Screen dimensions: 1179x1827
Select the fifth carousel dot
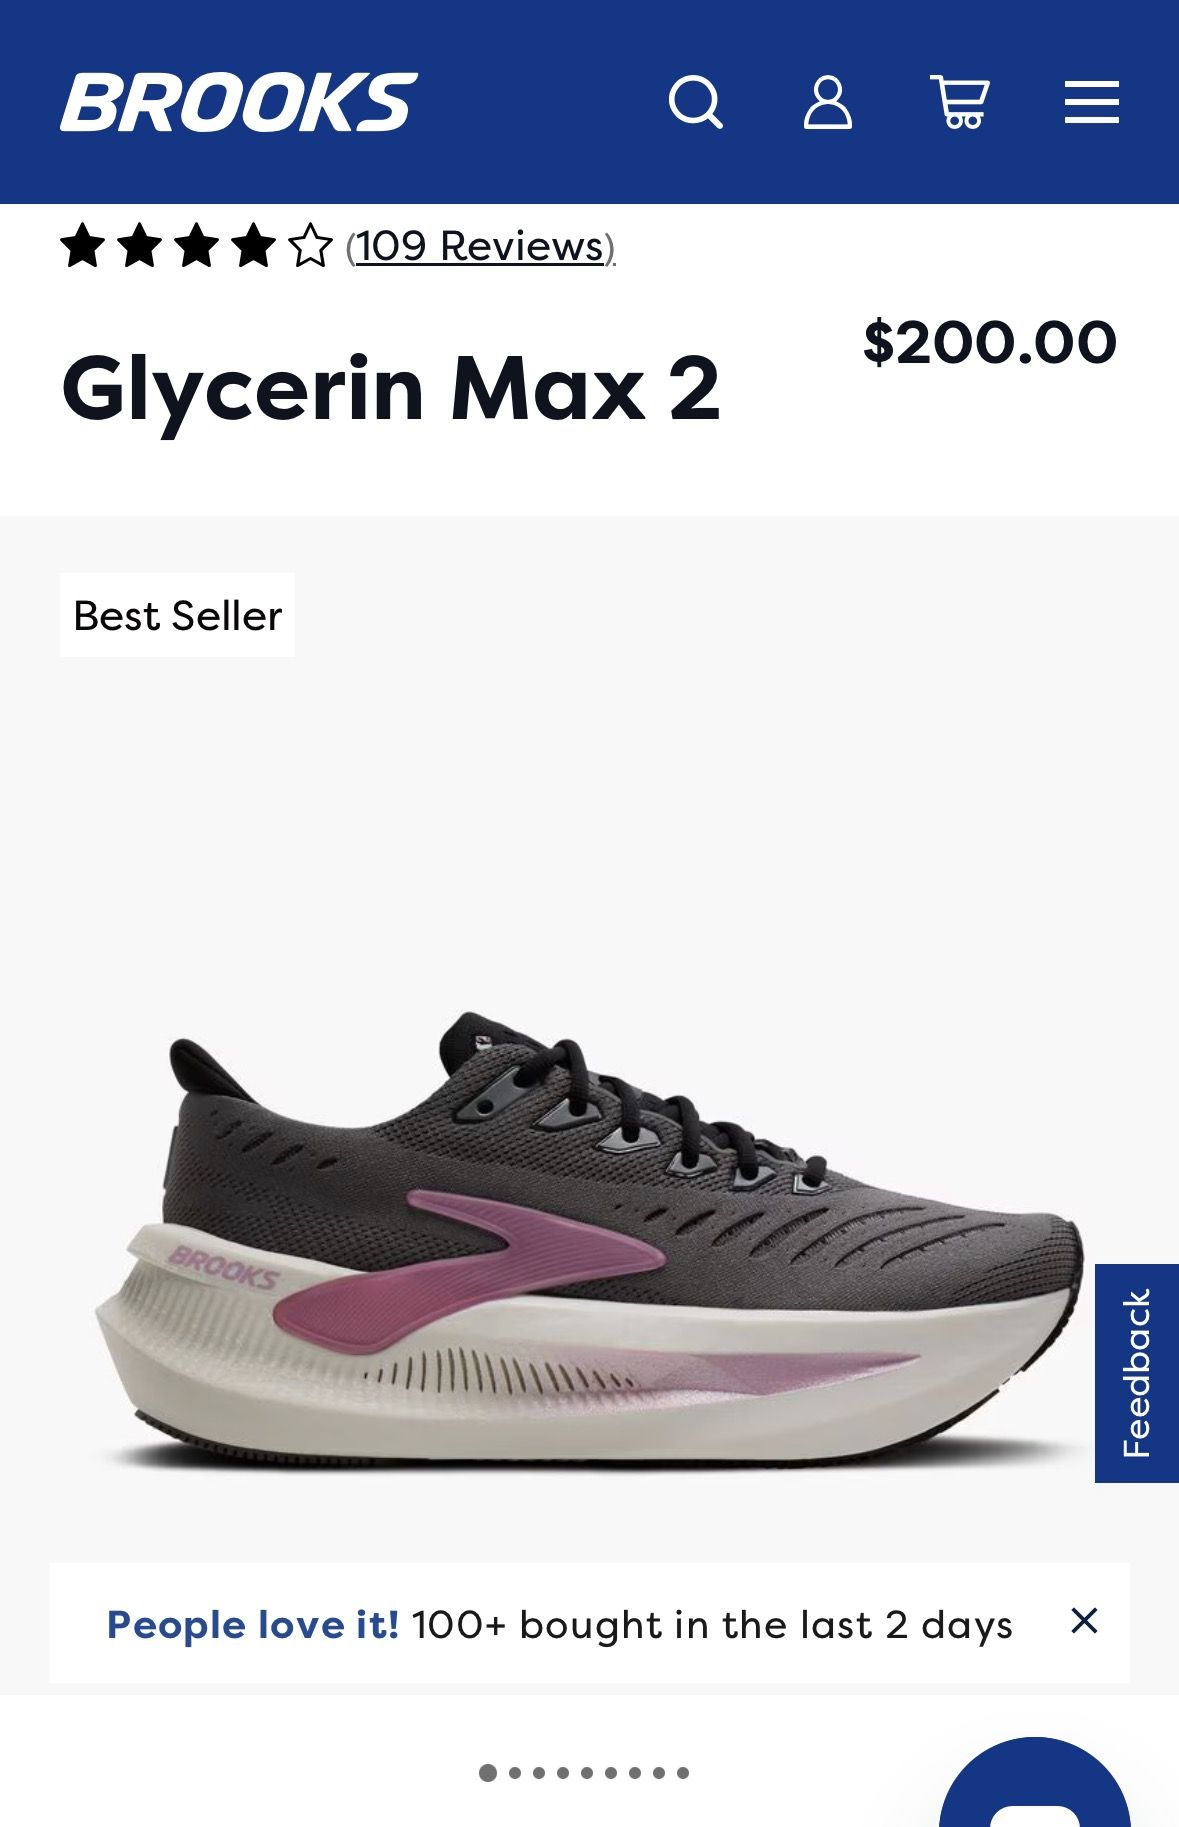pyautogui.click(x=587, y=1773)
